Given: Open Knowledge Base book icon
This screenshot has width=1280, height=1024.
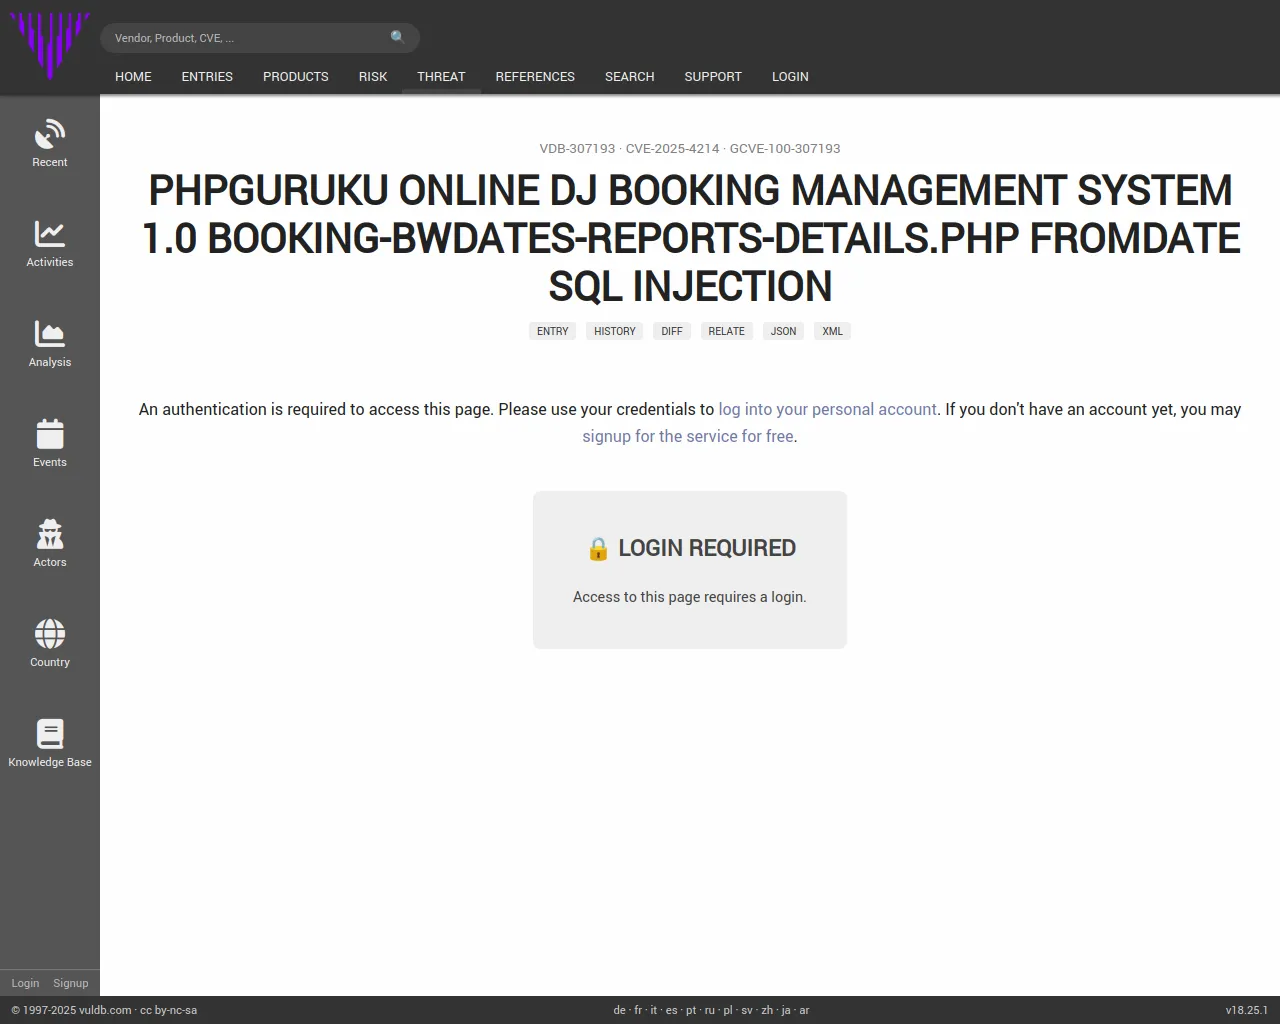Looking at the screenshot, I should click(x=50, y=733).
